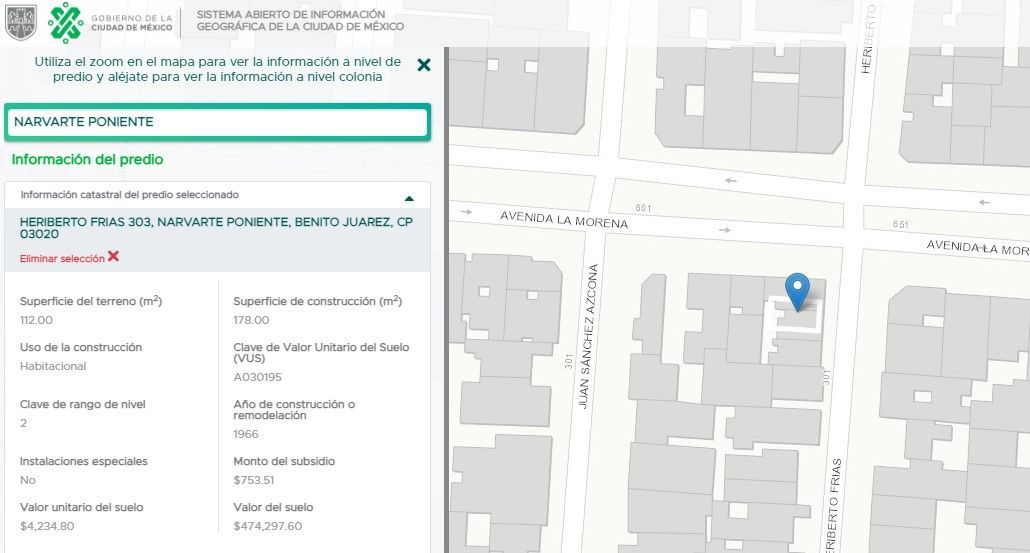Click Clave de rango de nivel value 2
Viewport: 1030px width, 553px height.
click(x=24, y=423)
